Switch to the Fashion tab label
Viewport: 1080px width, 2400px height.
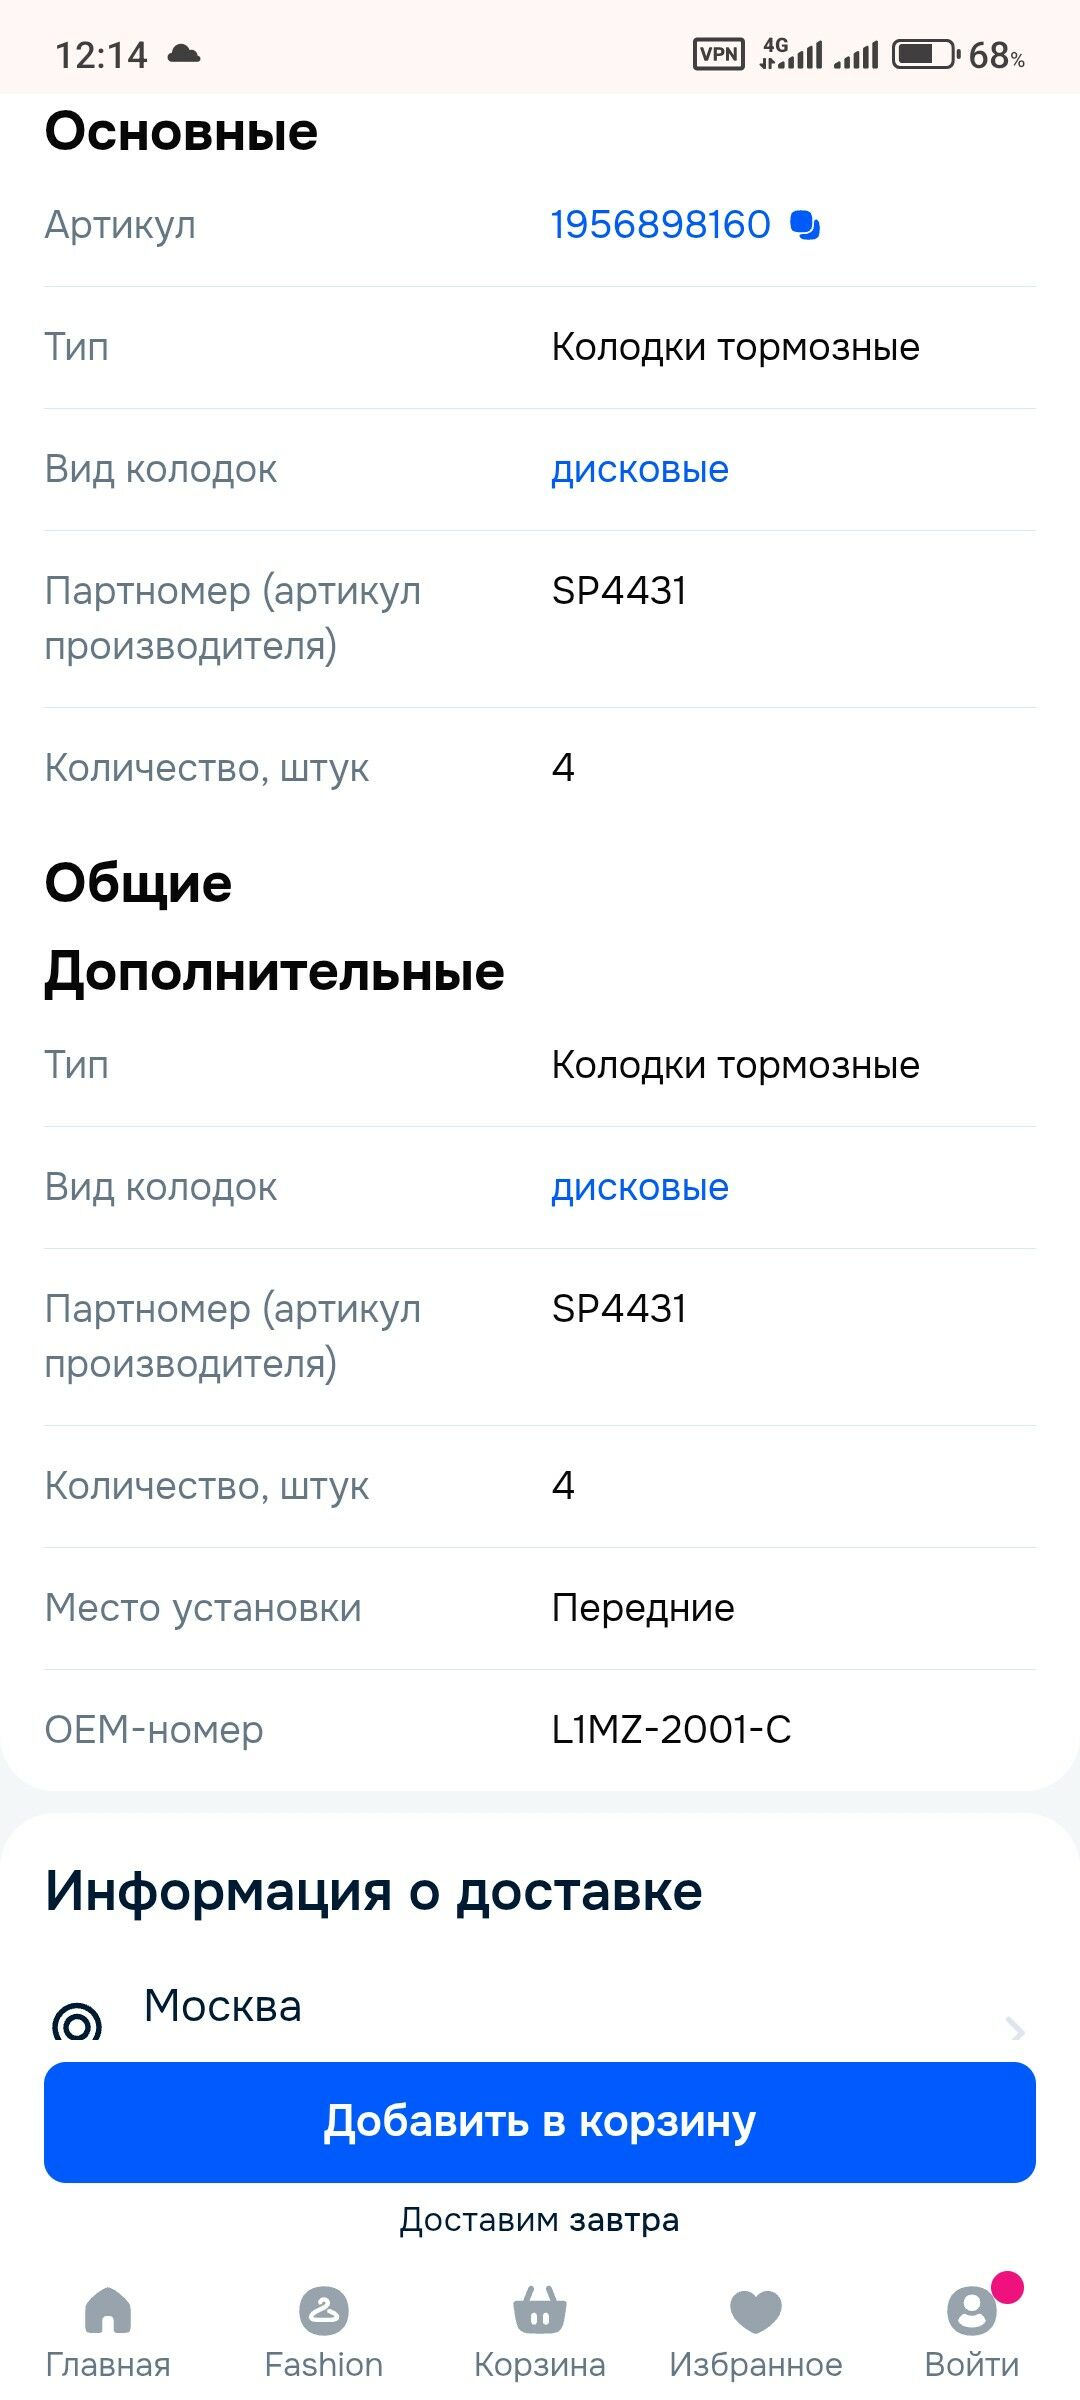tap(324, 2365)
